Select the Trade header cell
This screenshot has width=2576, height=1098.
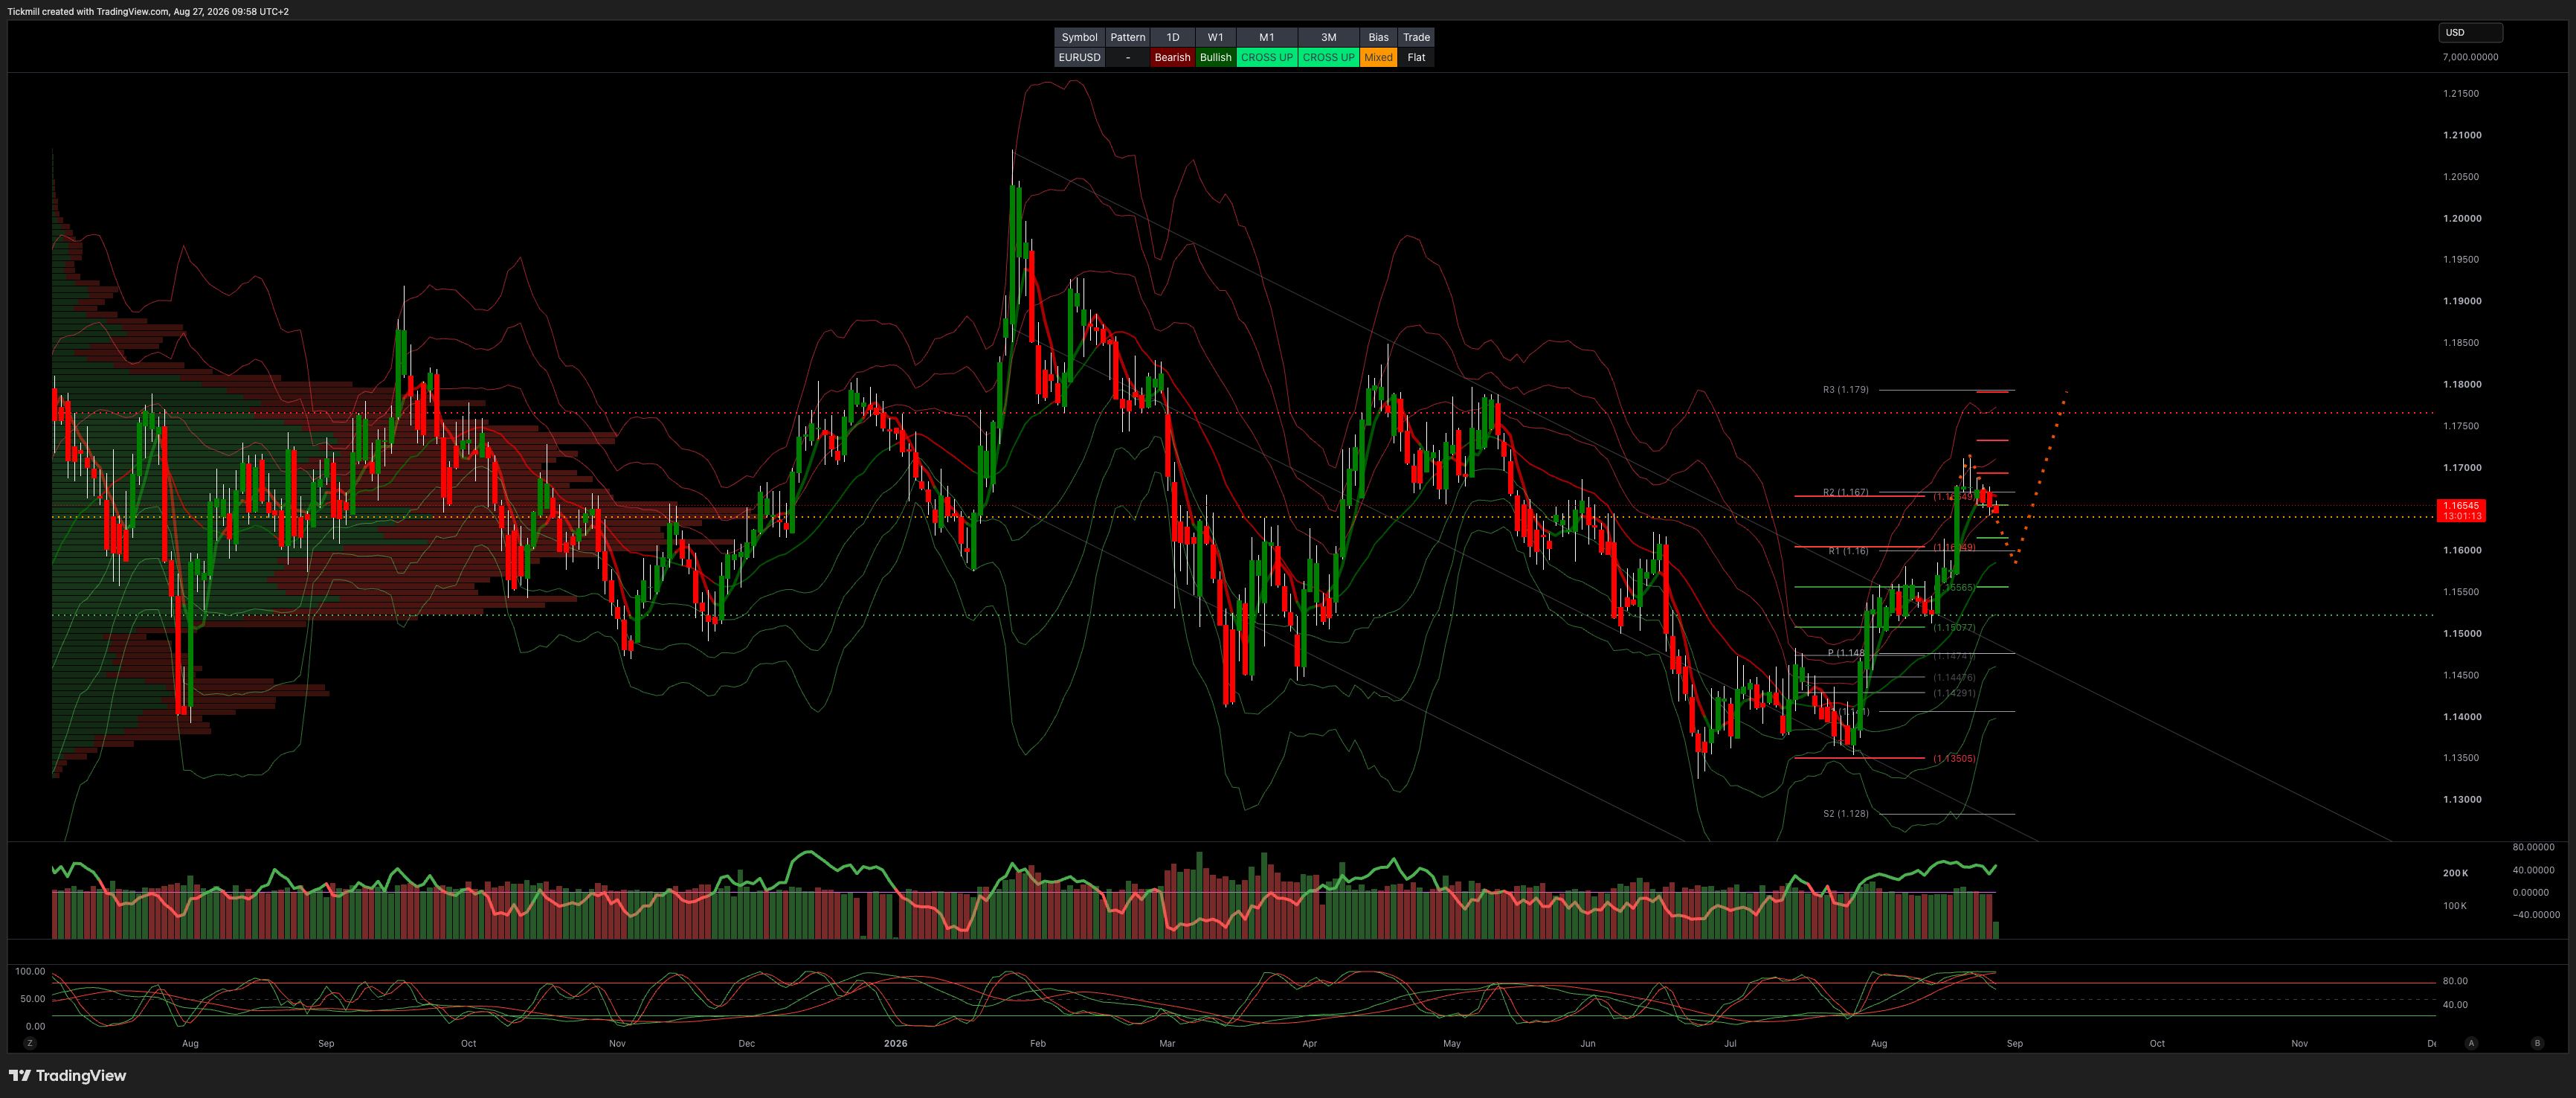pos(1416,37)
